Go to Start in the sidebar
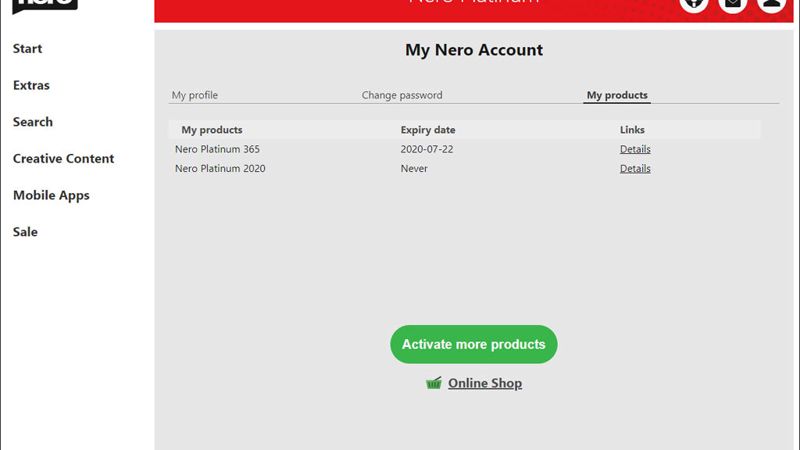The width and height of the screenshot is (800, 450). (28, 48)
